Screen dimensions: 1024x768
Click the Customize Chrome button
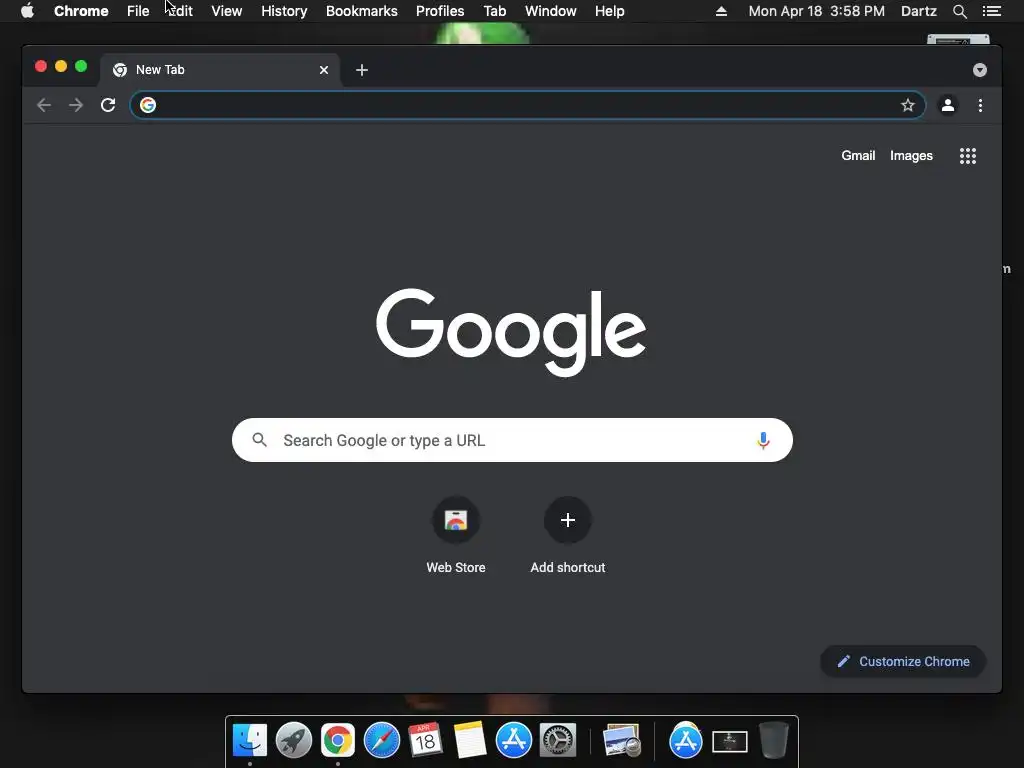(x=903, y=662)
